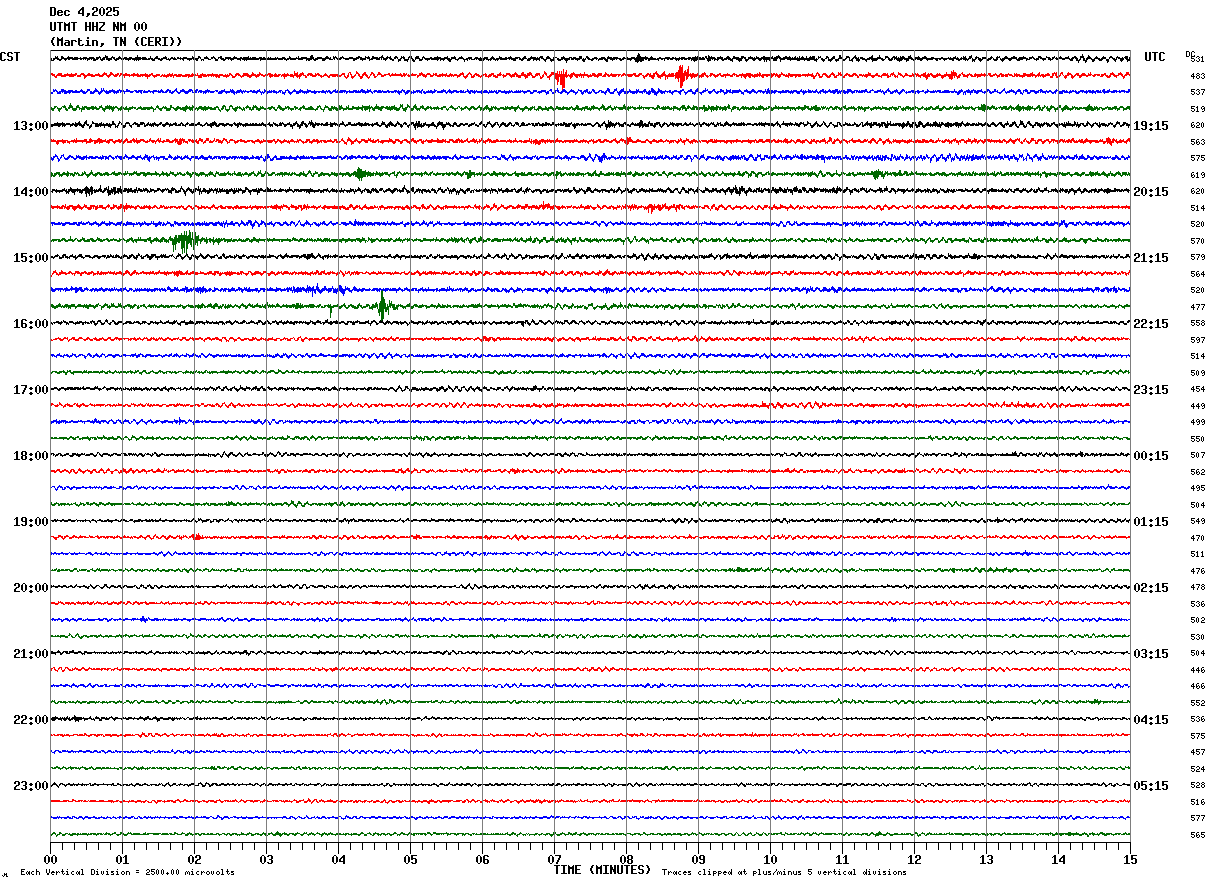
Task: Click the red burst just after minute 7
Action: point(561,78)
